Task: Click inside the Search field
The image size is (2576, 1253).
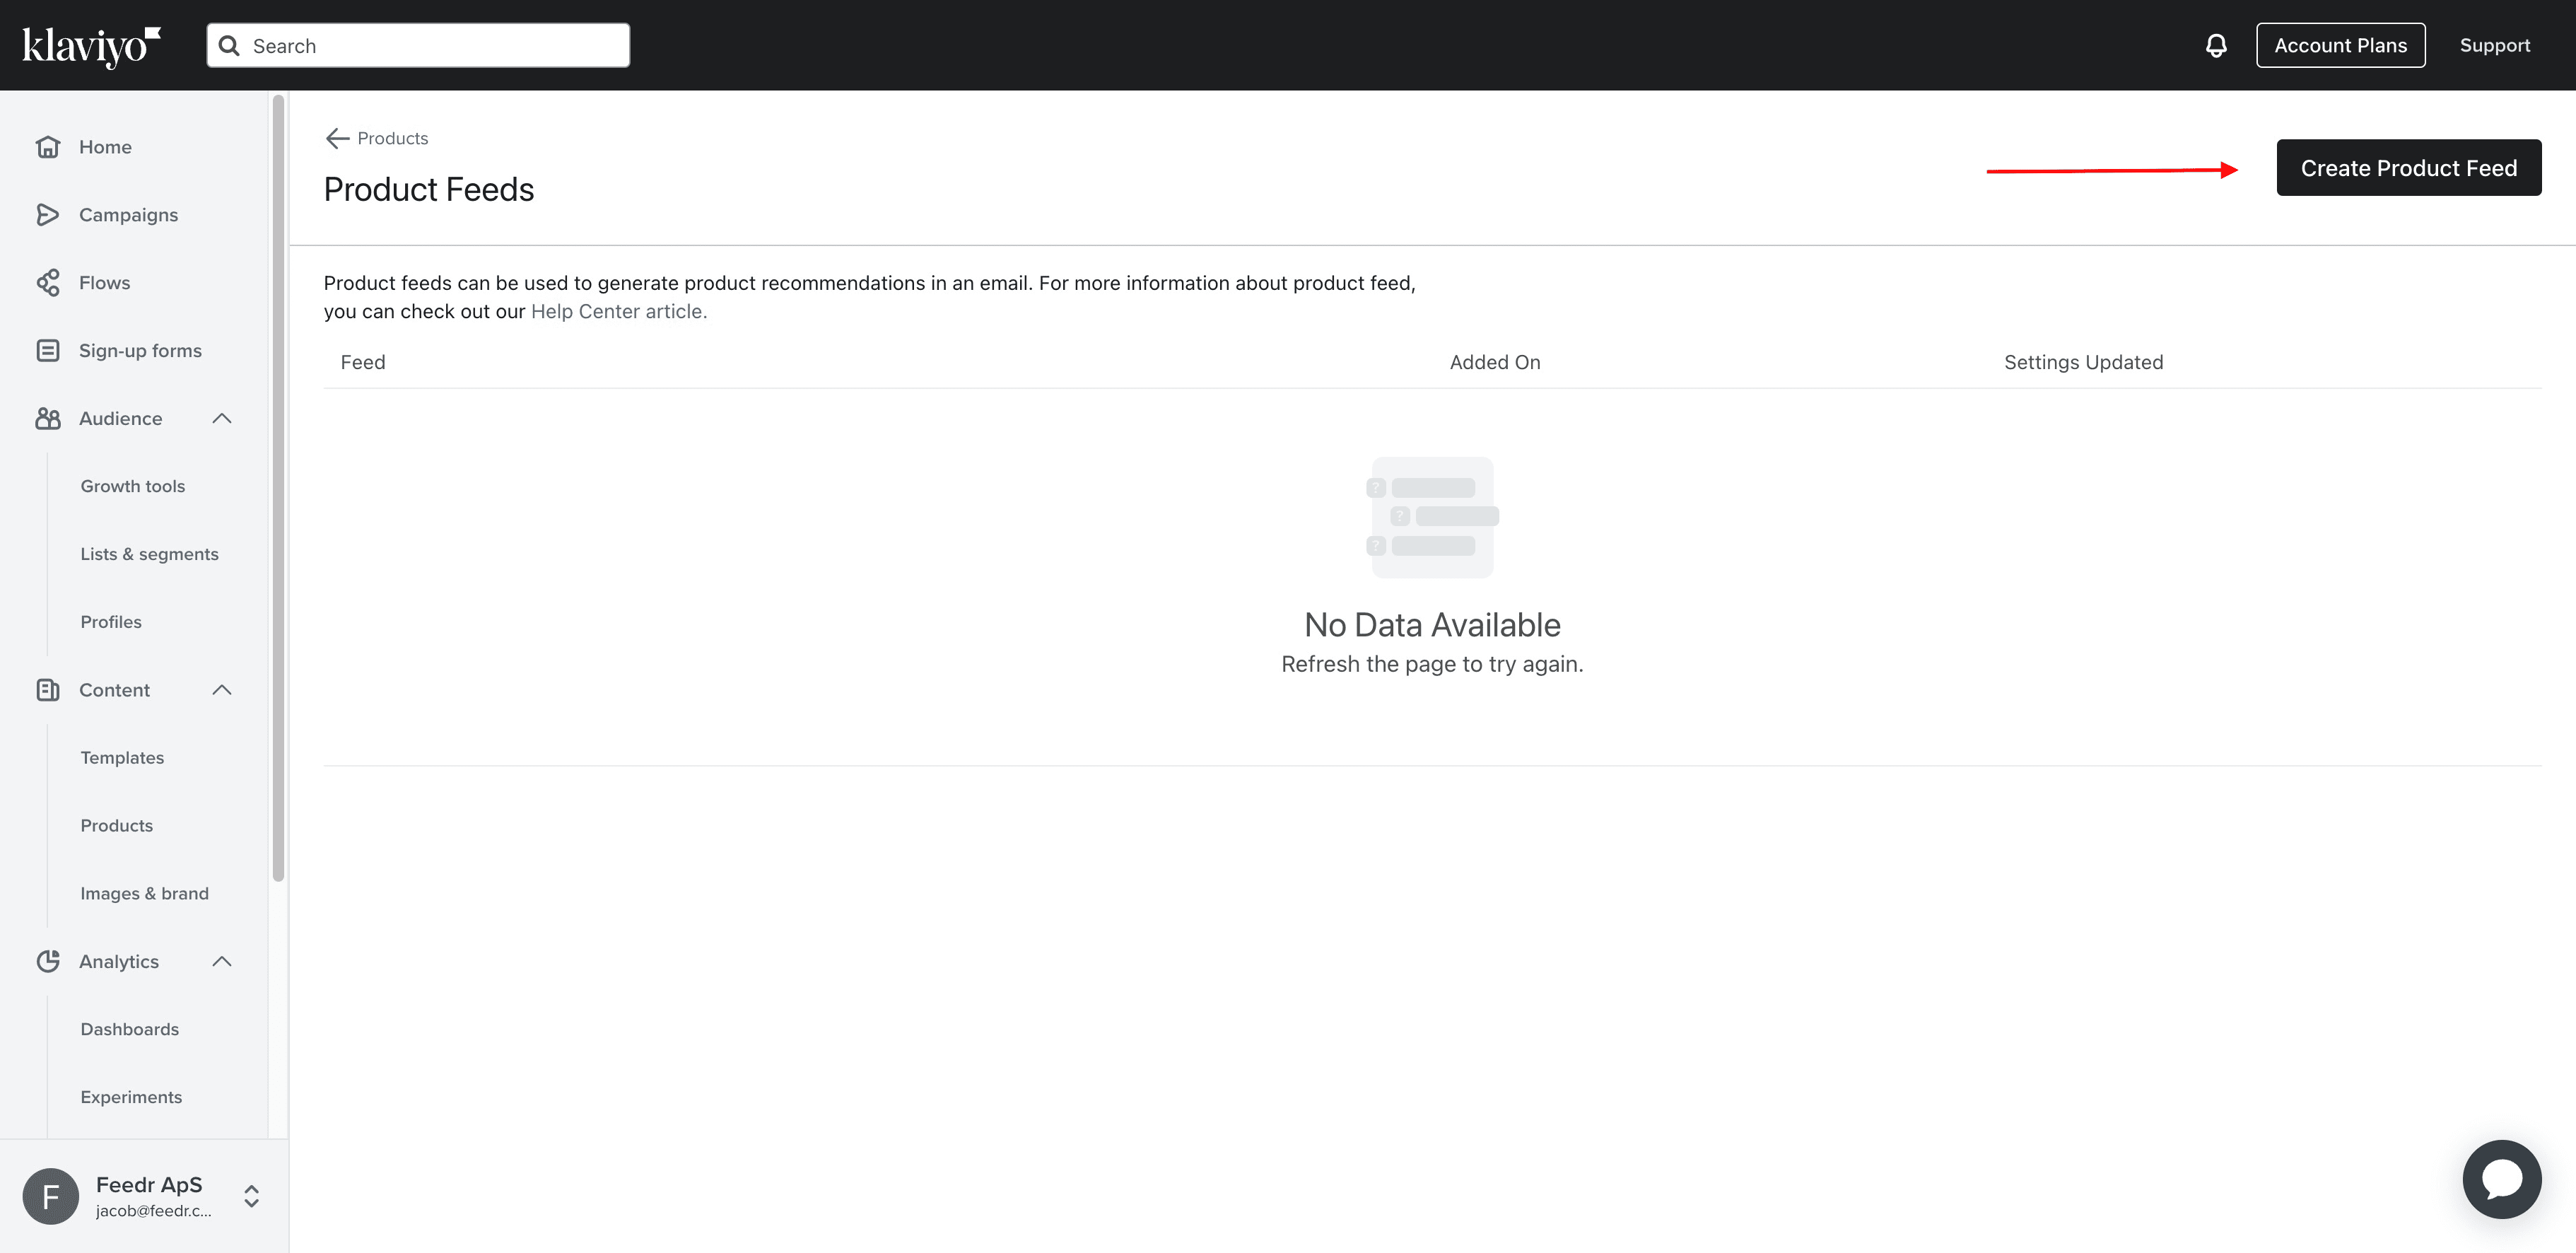Action: (417, 45)
